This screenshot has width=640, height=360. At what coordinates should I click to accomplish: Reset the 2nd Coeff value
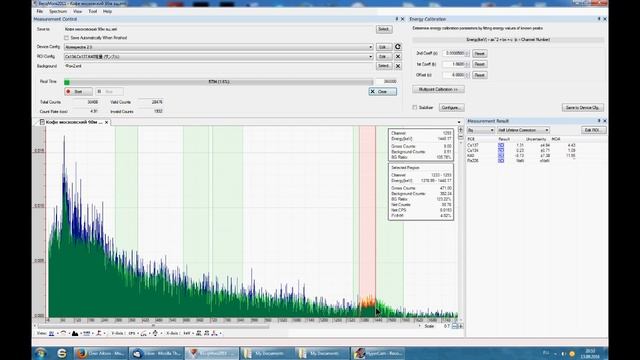point(480,53)
